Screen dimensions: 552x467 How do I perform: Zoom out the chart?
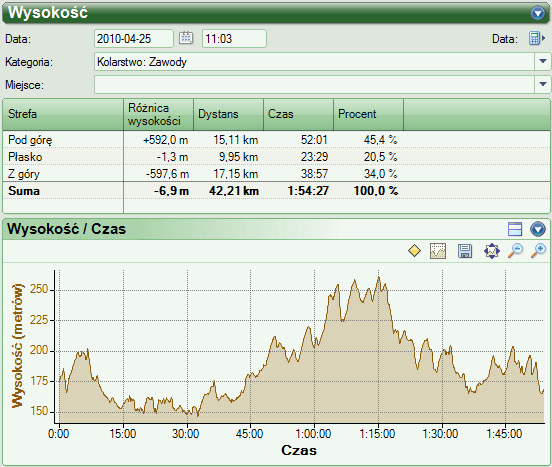point(515,251)
